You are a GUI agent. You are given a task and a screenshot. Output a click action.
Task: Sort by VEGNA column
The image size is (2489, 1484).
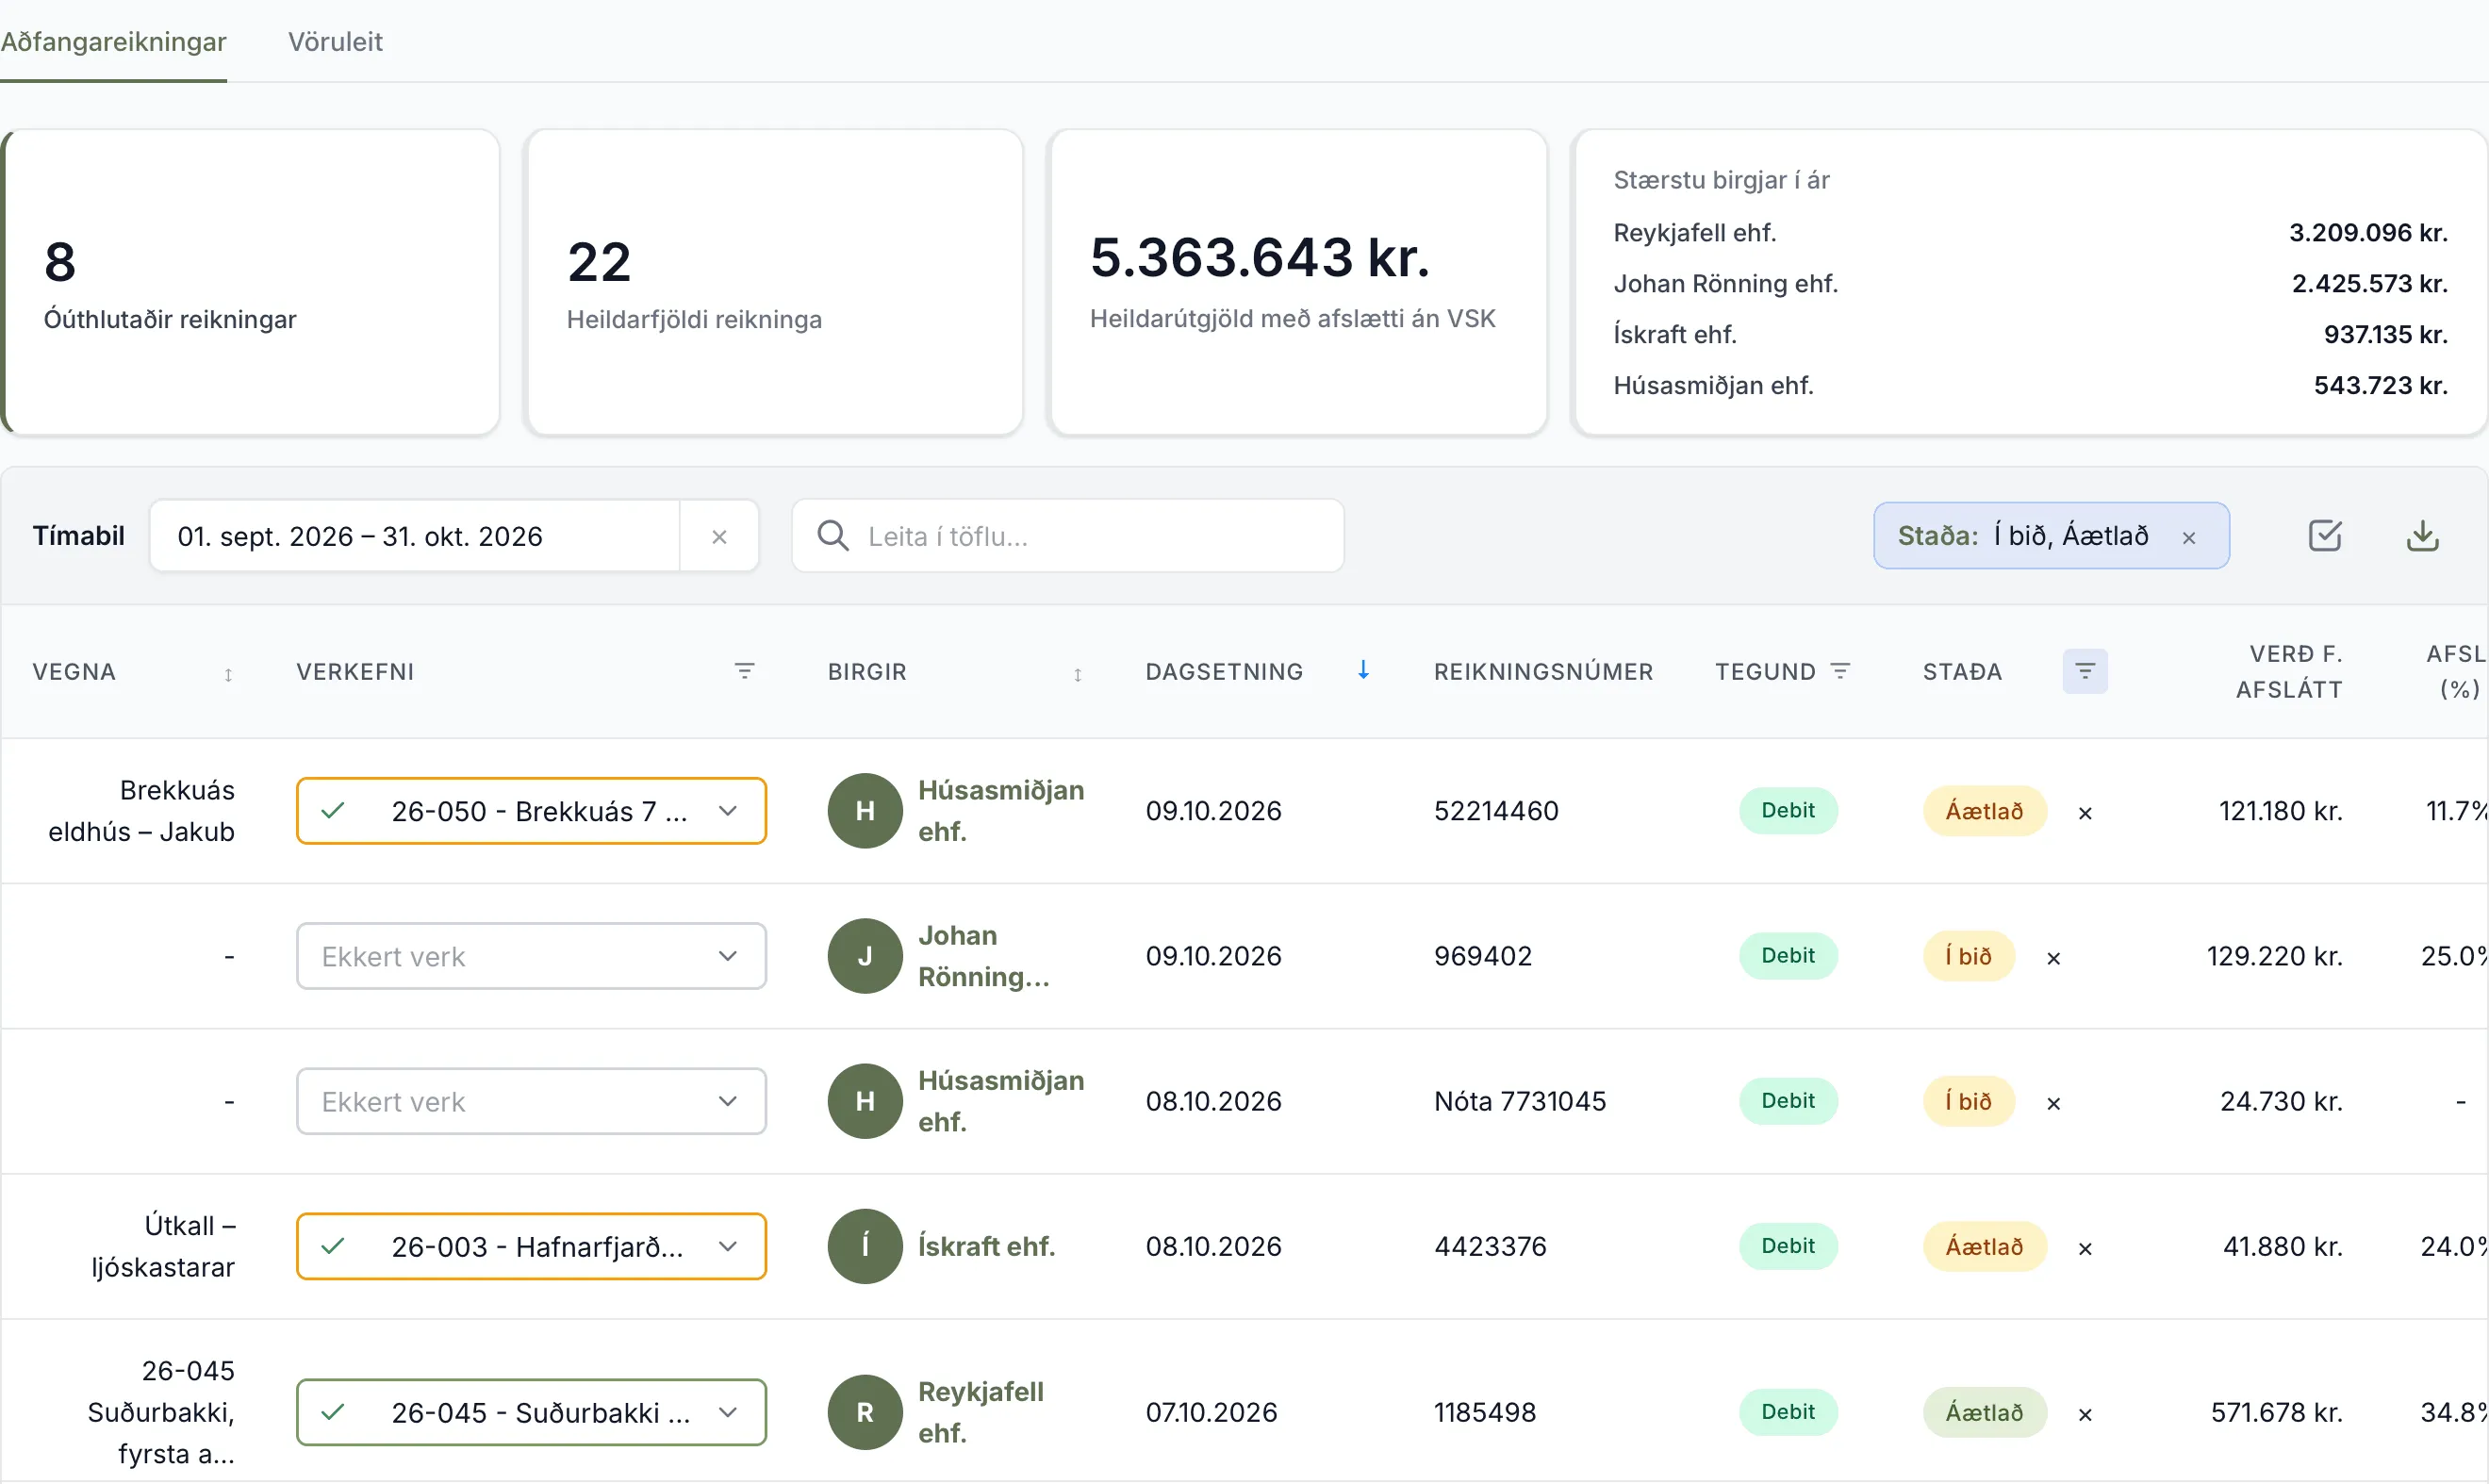[228, 674]
